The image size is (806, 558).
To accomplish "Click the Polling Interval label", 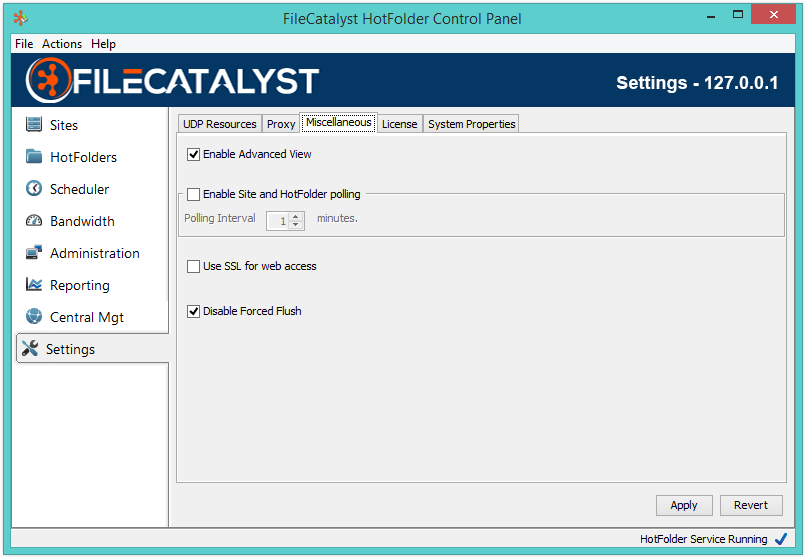I will point(219,218).
